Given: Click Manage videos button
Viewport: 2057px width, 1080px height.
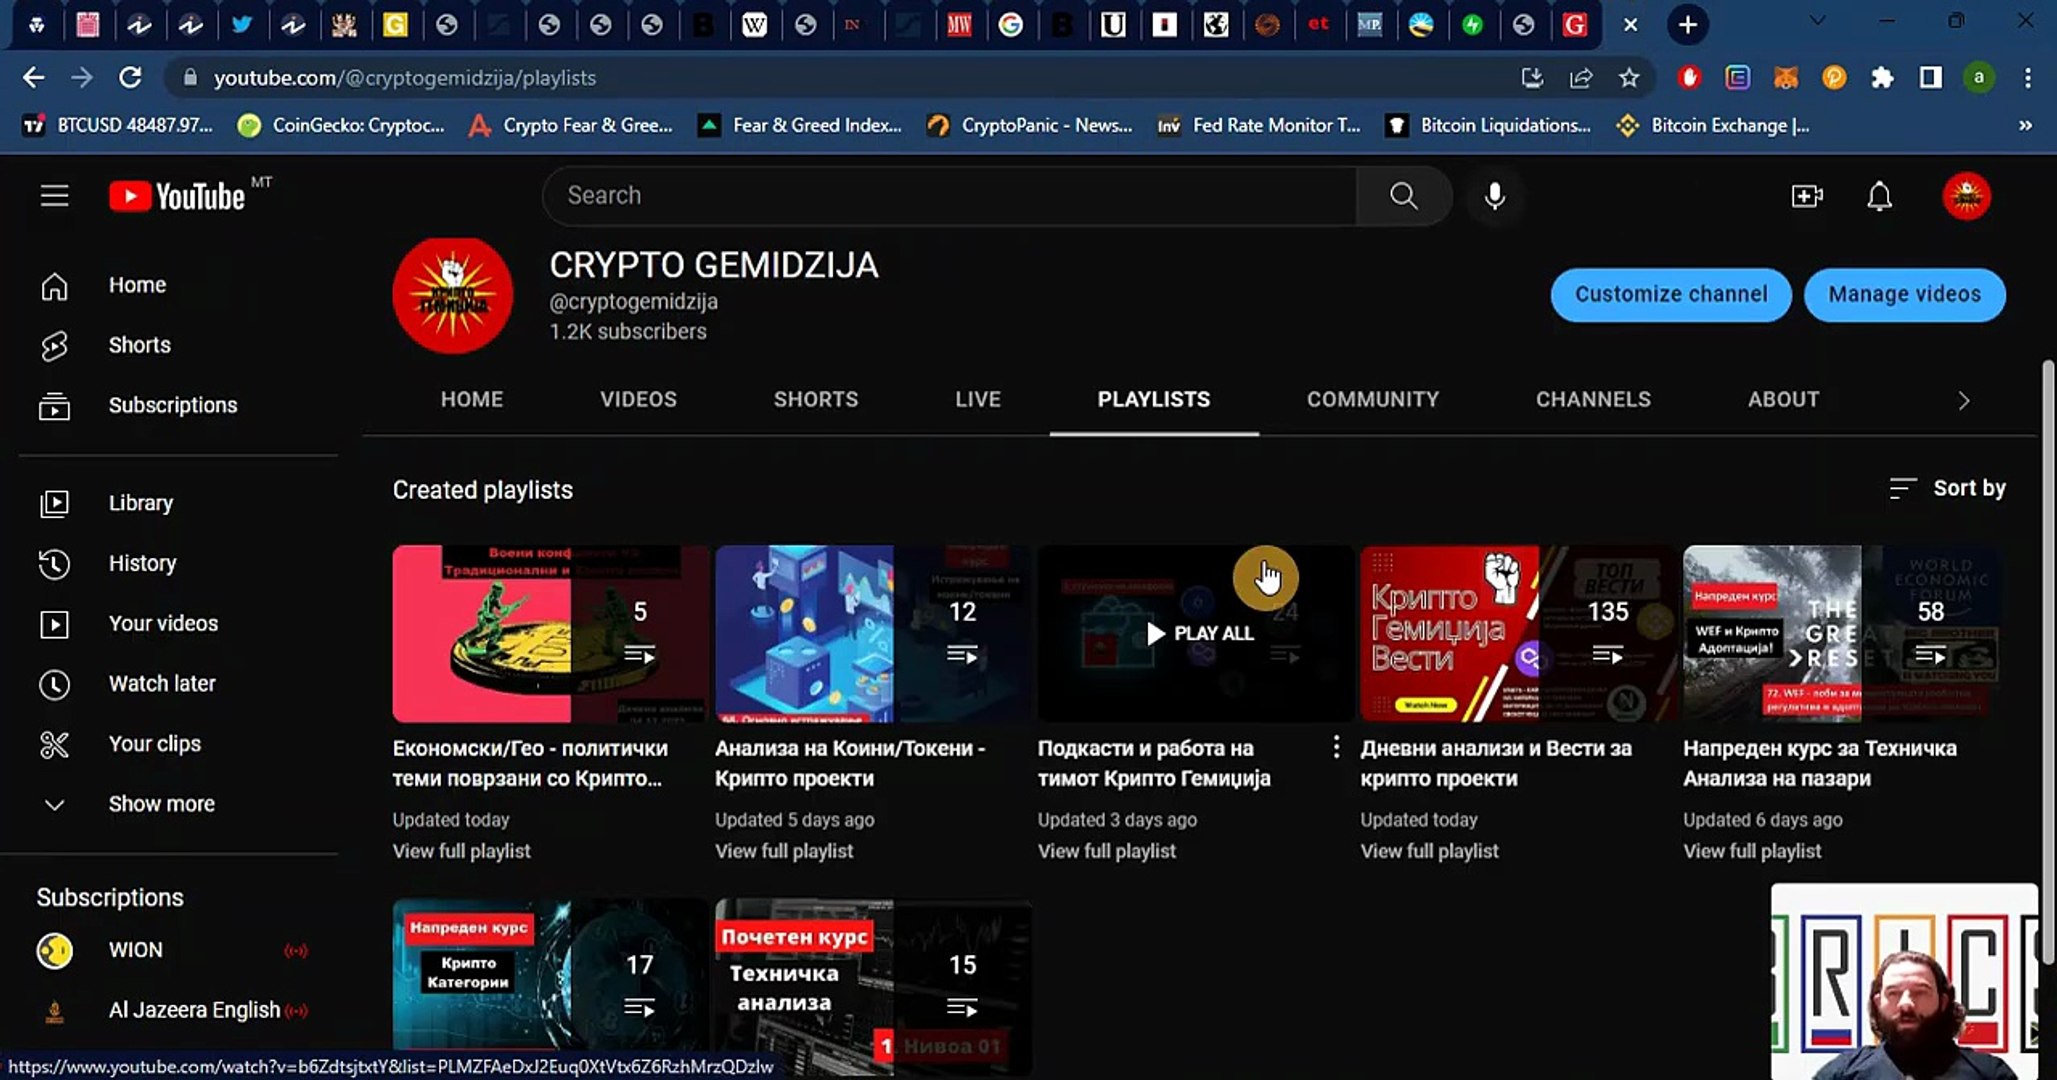Looking at the screenshot, I should (1904, 294).
